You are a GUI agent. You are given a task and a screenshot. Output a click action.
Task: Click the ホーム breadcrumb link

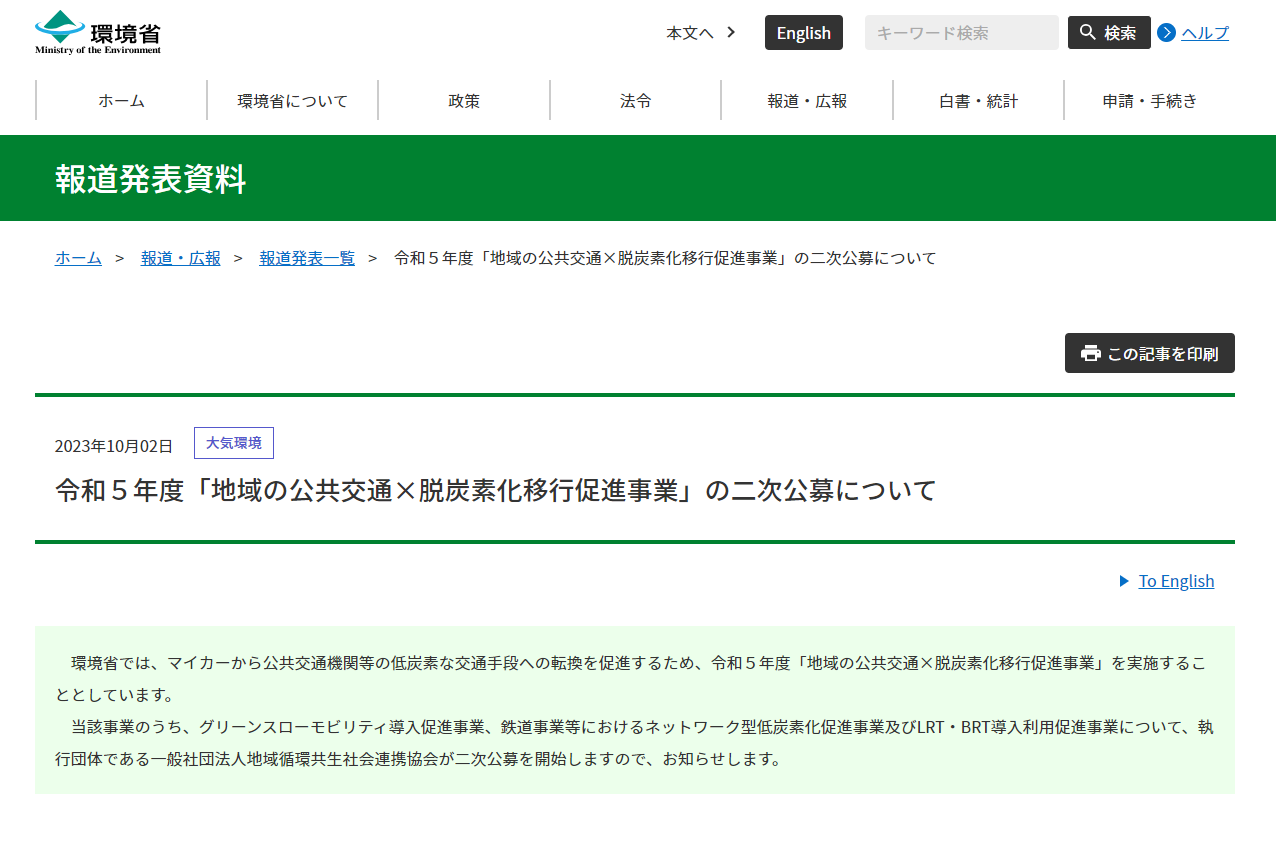tap(78, 258)
